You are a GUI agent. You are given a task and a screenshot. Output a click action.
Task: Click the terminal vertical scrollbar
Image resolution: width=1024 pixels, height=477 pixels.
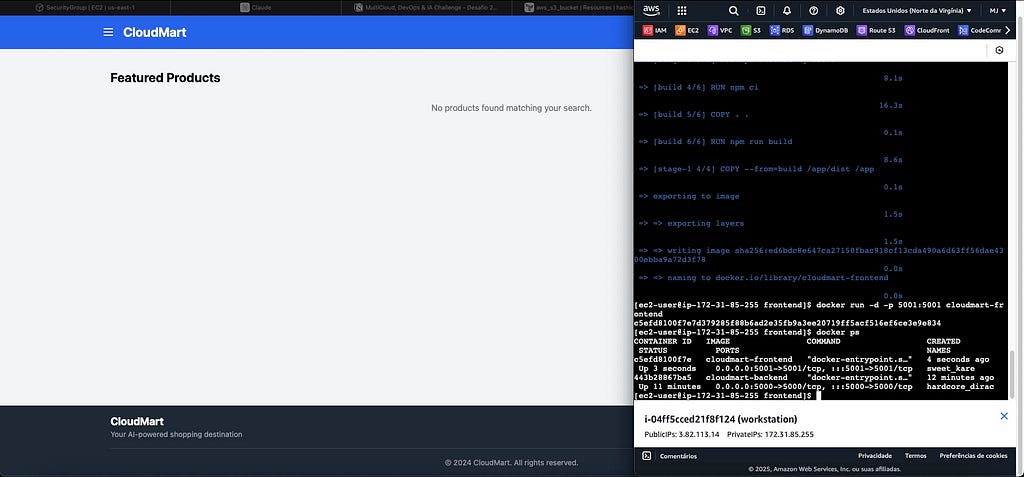[x=1014, y=372]
